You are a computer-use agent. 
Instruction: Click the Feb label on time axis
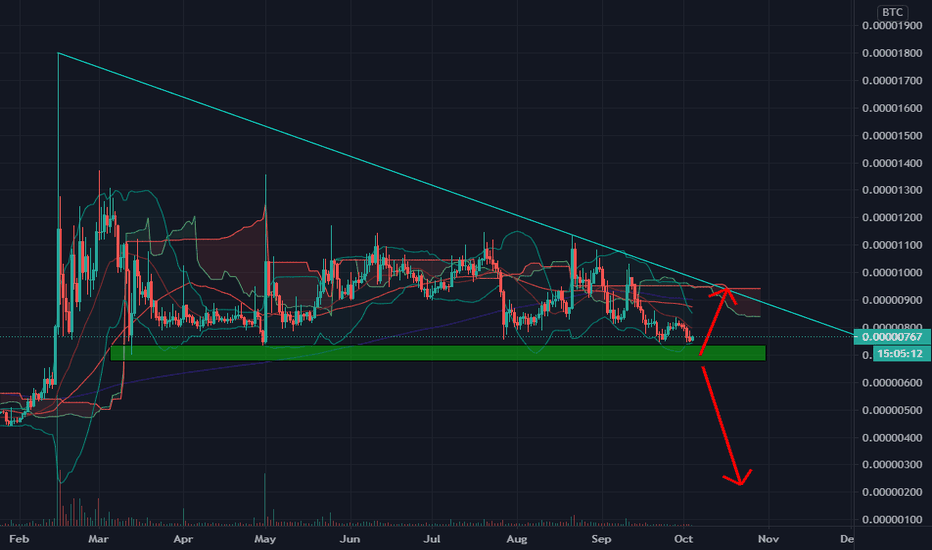(19, 539)
